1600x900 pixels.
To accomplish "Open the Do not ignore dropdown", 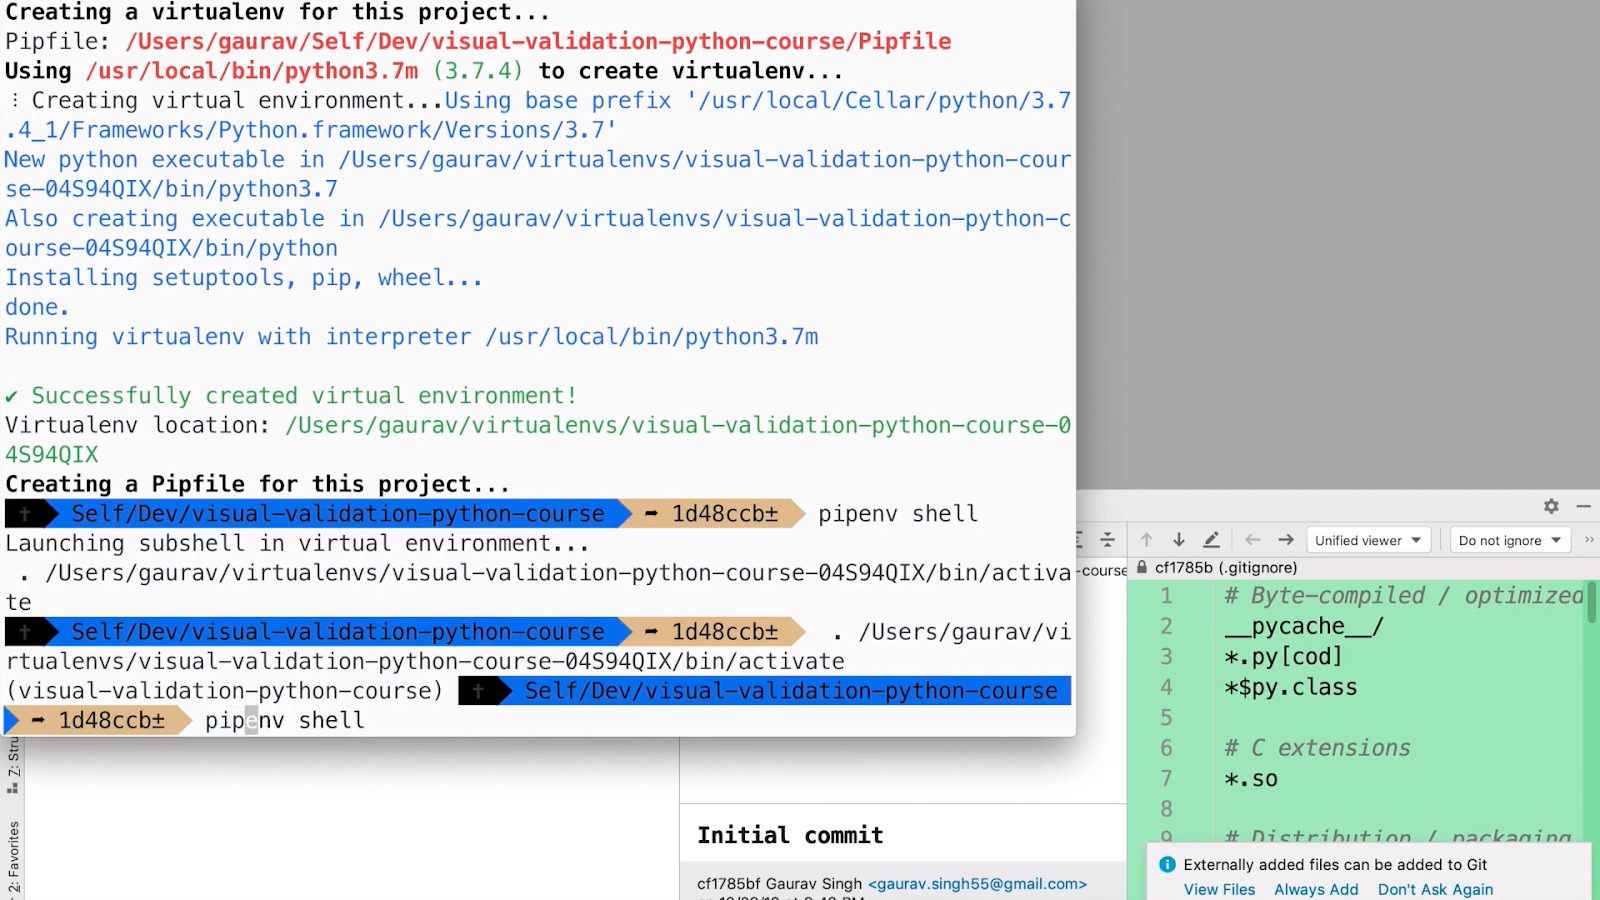I will coord(1509,540).
